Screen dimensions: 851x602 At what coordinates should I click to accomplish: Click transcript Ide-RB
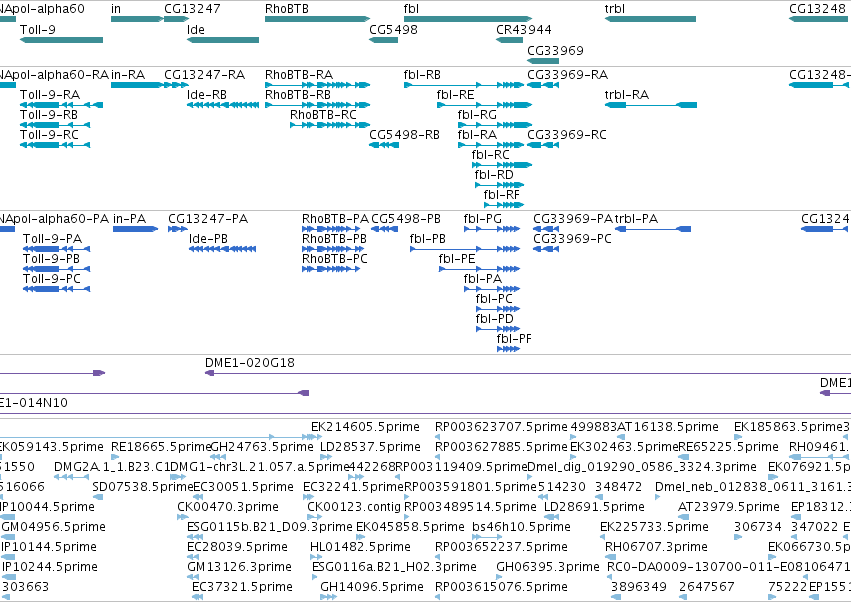tap(223, 105)
